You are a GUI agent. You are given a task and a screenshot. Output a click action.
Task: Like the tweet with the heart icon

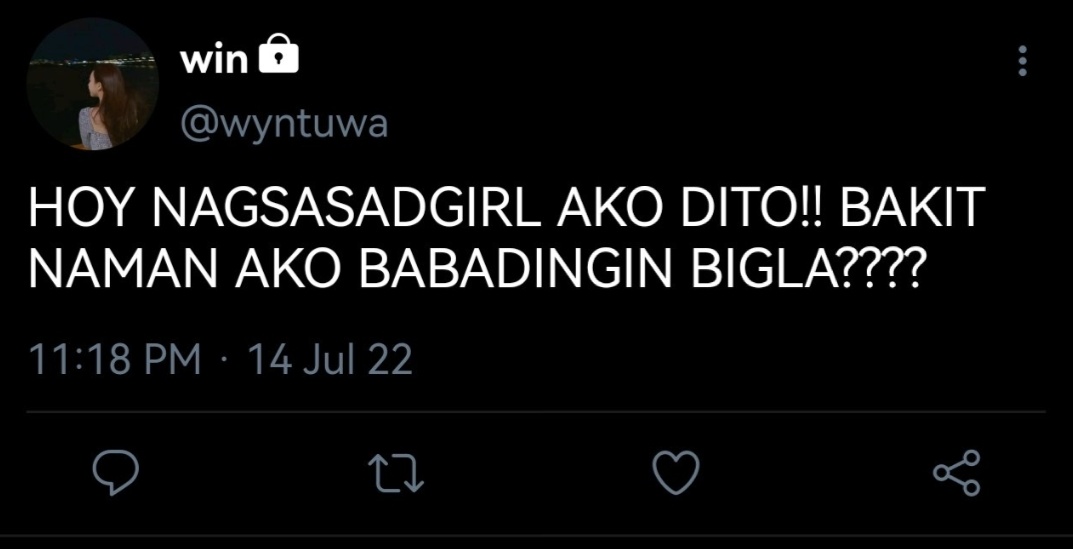tap(676, 472)
